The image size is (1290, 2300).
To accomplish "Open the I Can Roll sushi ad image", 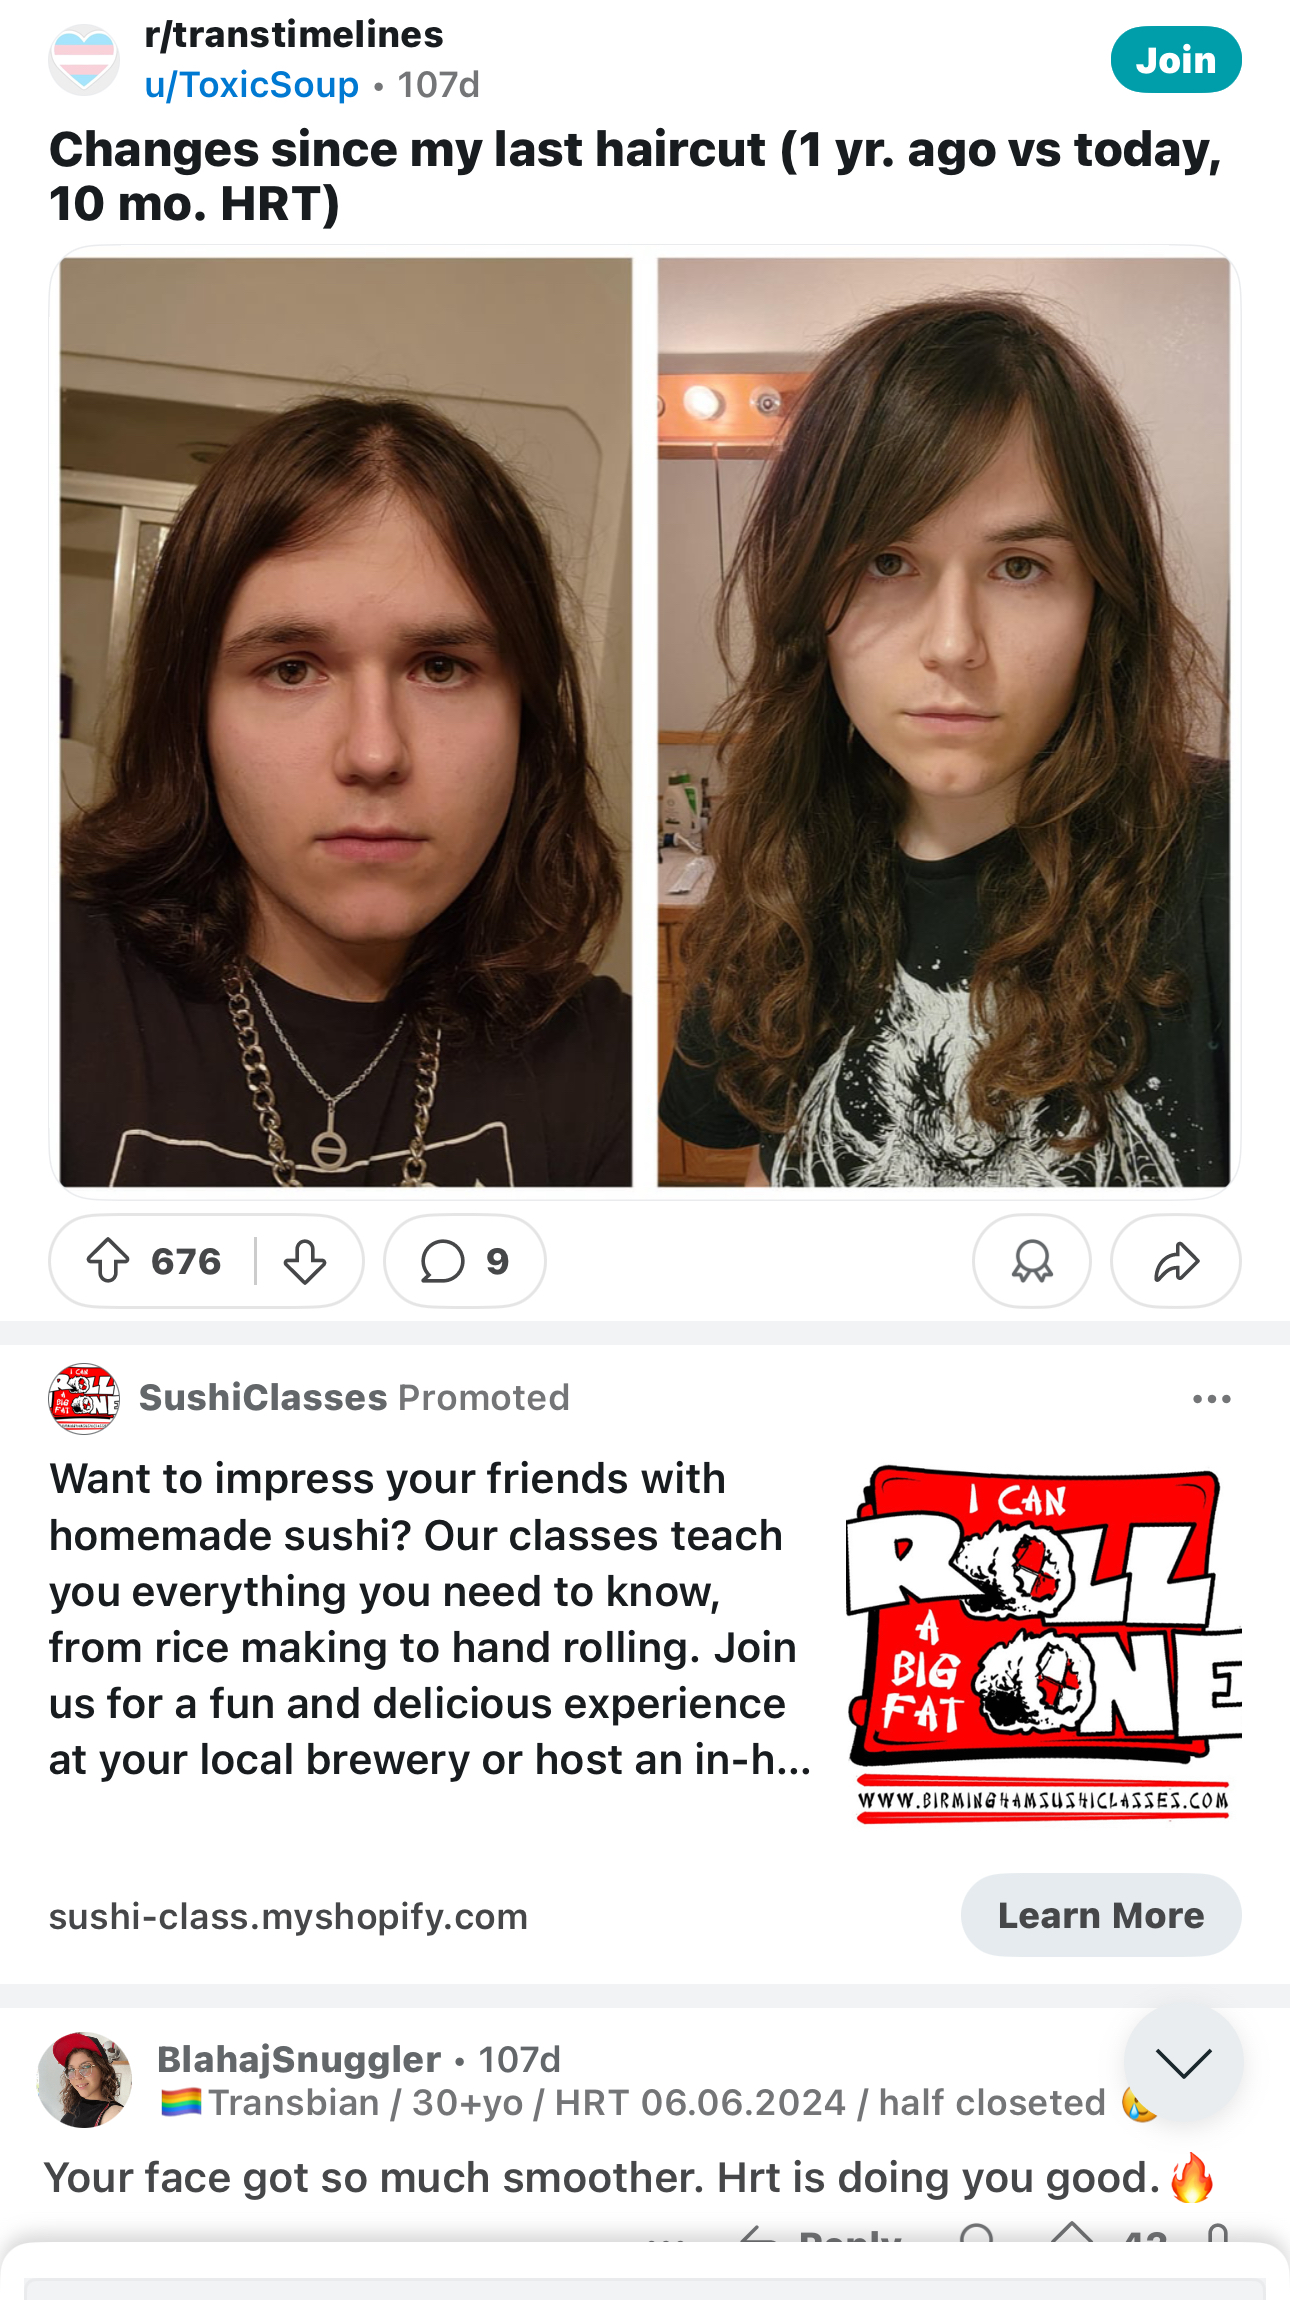I will [1042, 1644].
